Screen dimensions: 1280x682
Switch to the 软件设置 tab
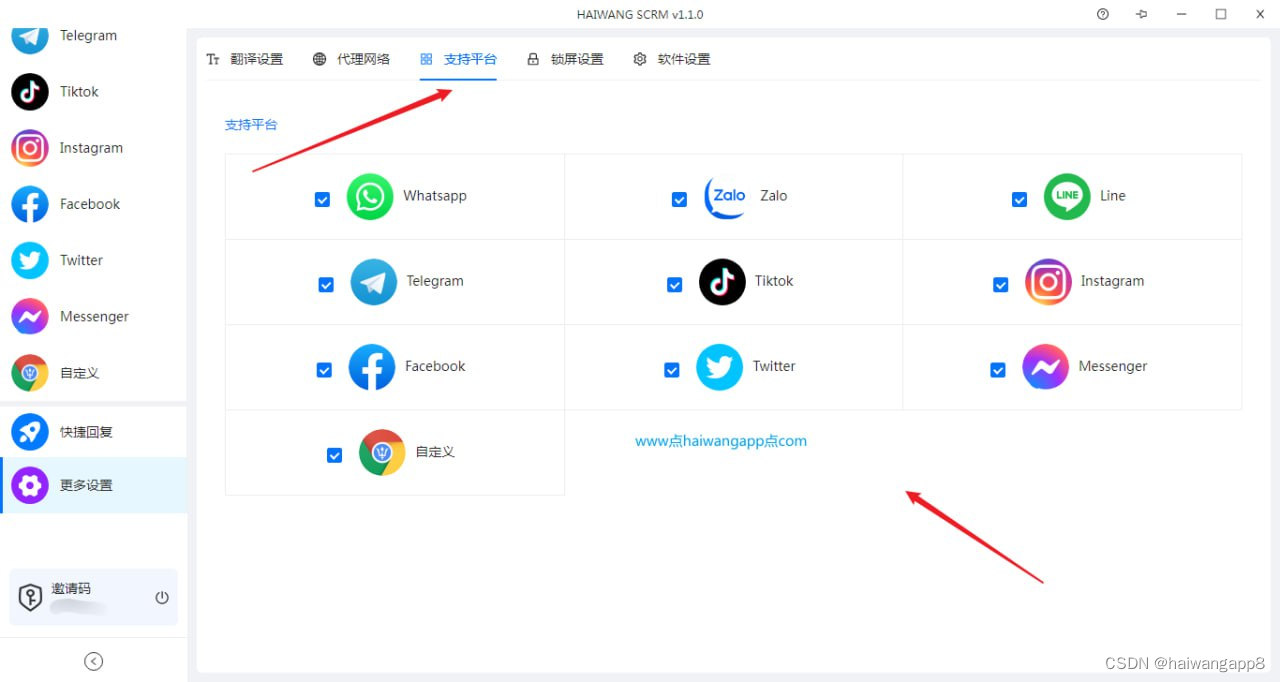672,59
